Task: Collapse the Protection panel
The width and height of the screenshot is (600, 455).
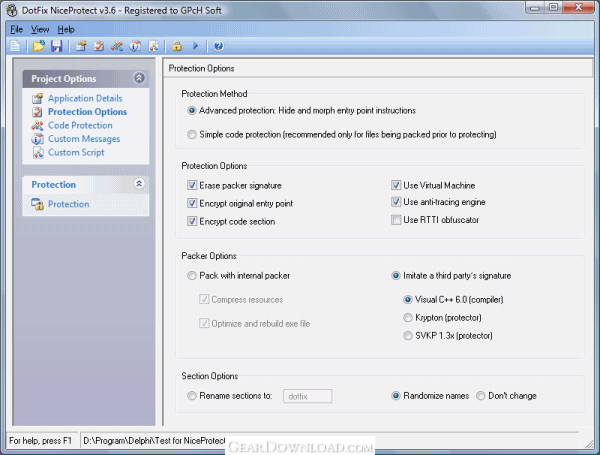Action: click(139, 184)
